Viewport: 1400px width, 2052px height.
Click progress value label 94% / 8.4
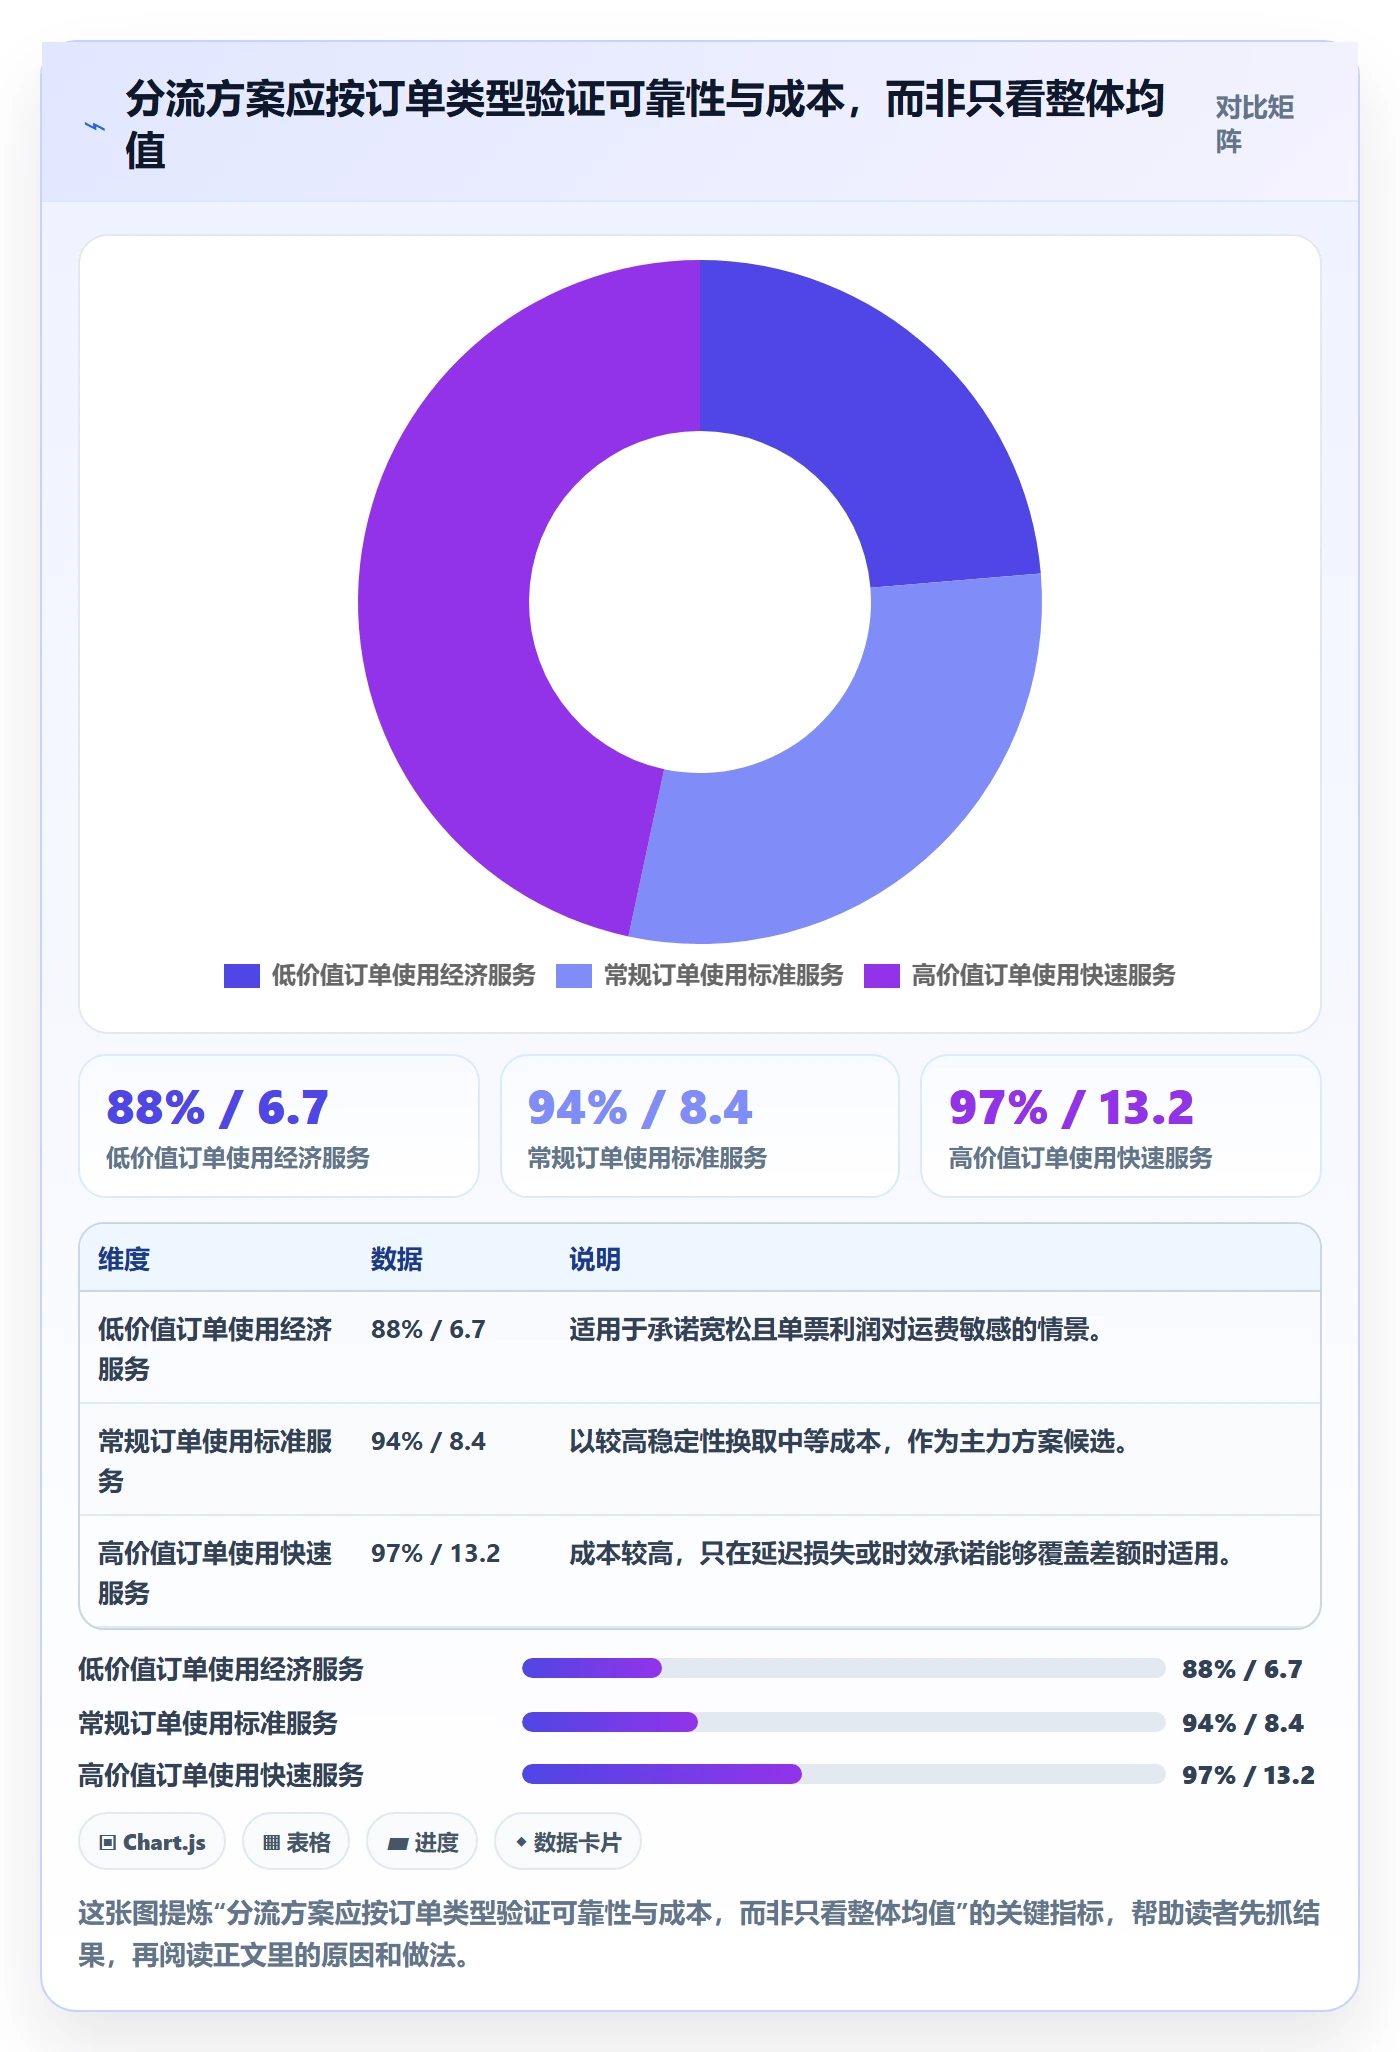click(1242, 1723)
